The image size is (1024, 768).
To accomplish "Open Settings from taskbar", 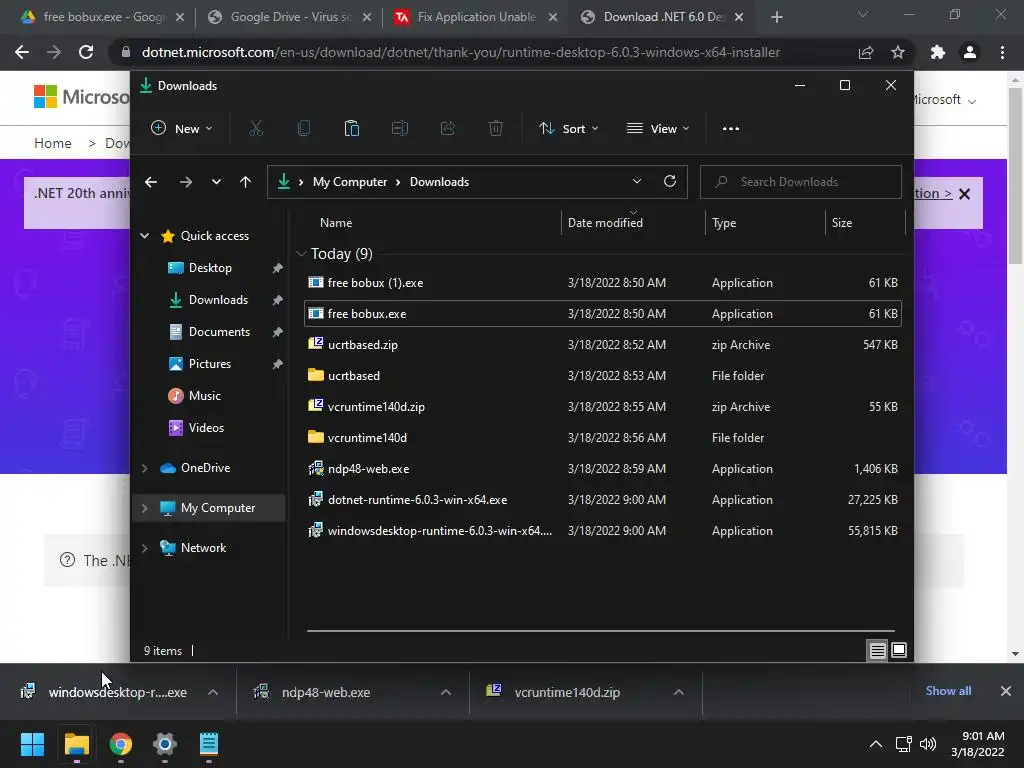I will [x=165, y=744].
